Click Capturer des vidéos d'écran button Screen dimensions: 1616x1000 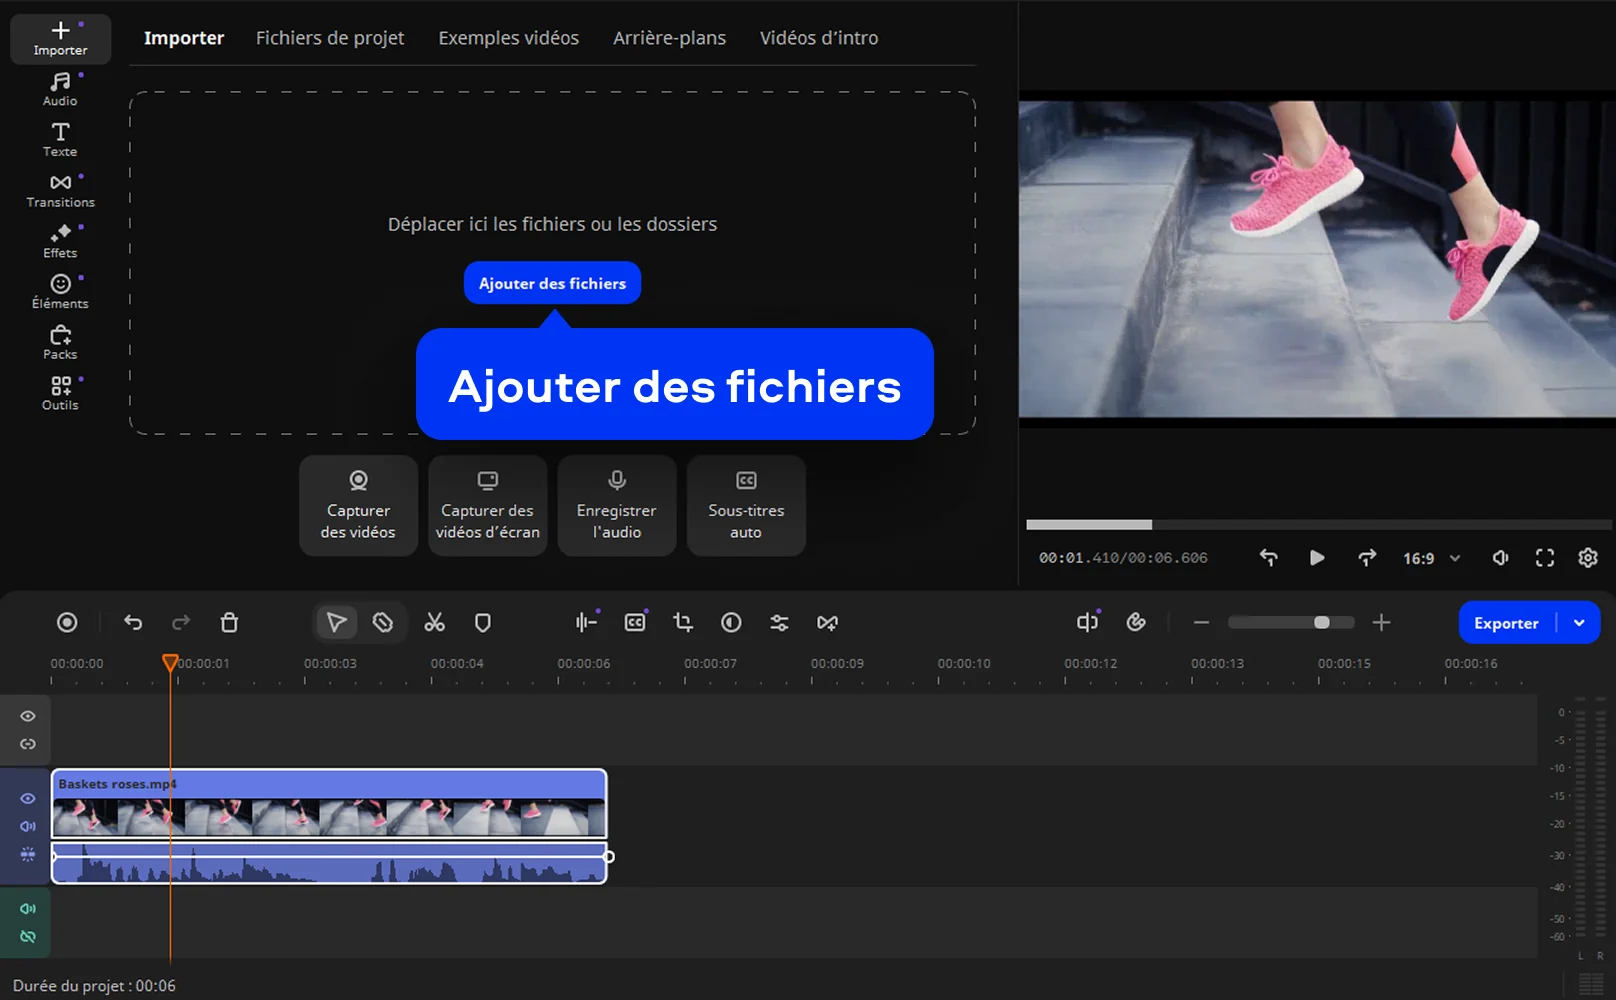[x=487, y=506]
